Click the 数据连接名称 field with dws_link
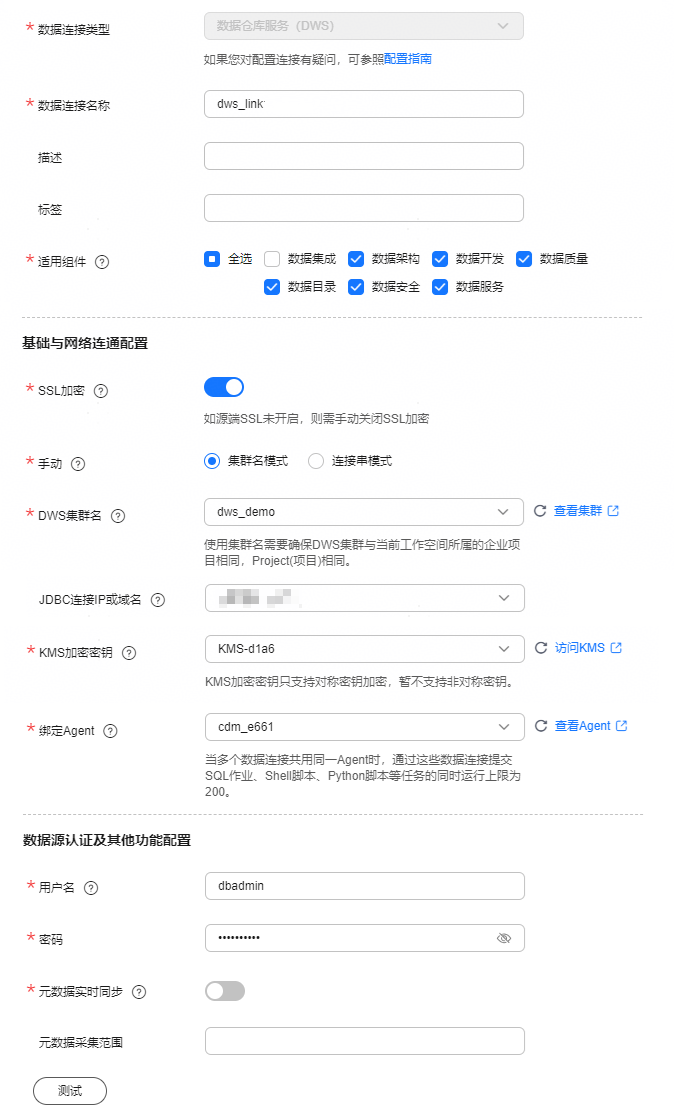Viewport: 674px width, 1111px height. [x=364, y=104]
